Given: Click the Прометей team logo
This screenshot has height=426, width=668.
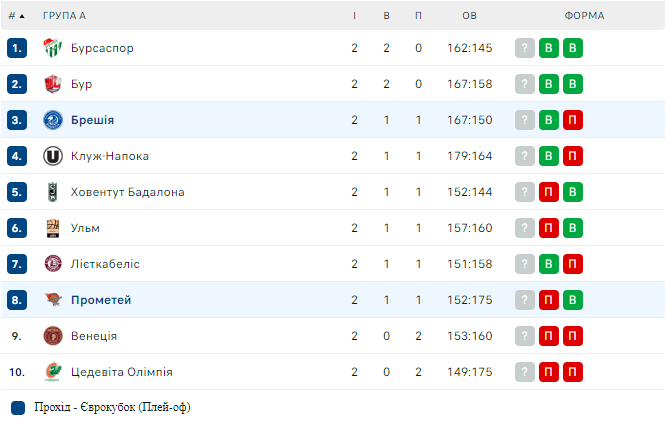Looking at the screenshot, I should click(x=53, y=300).
